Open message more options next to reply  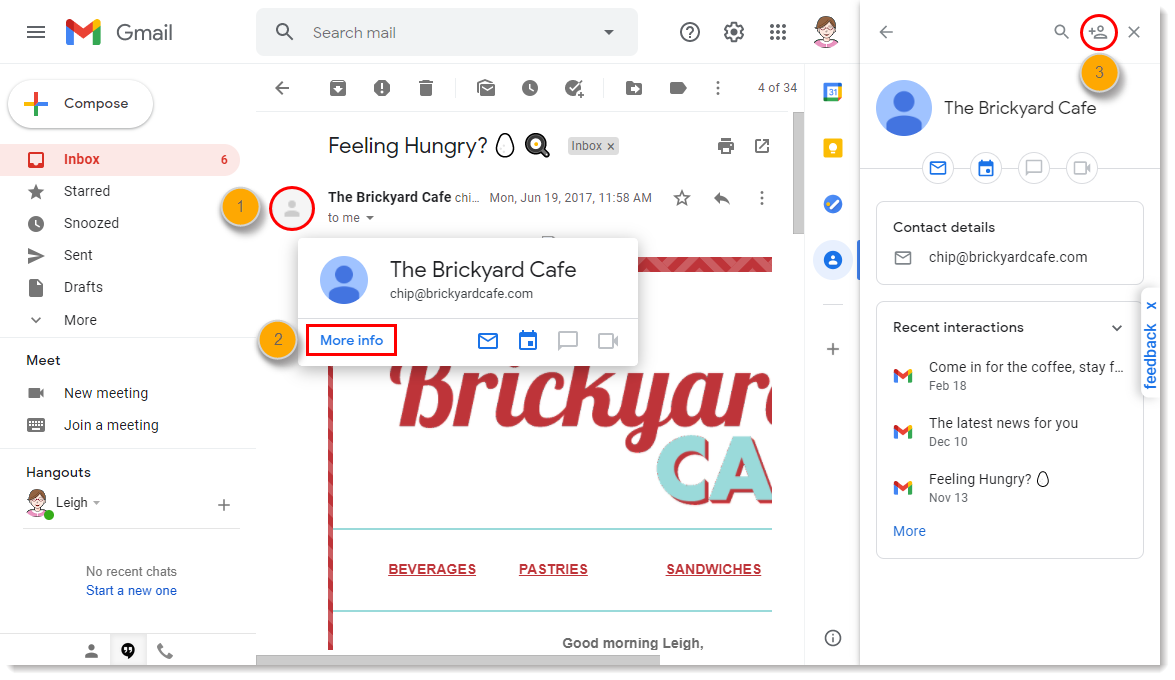click(x=761, y=198)
